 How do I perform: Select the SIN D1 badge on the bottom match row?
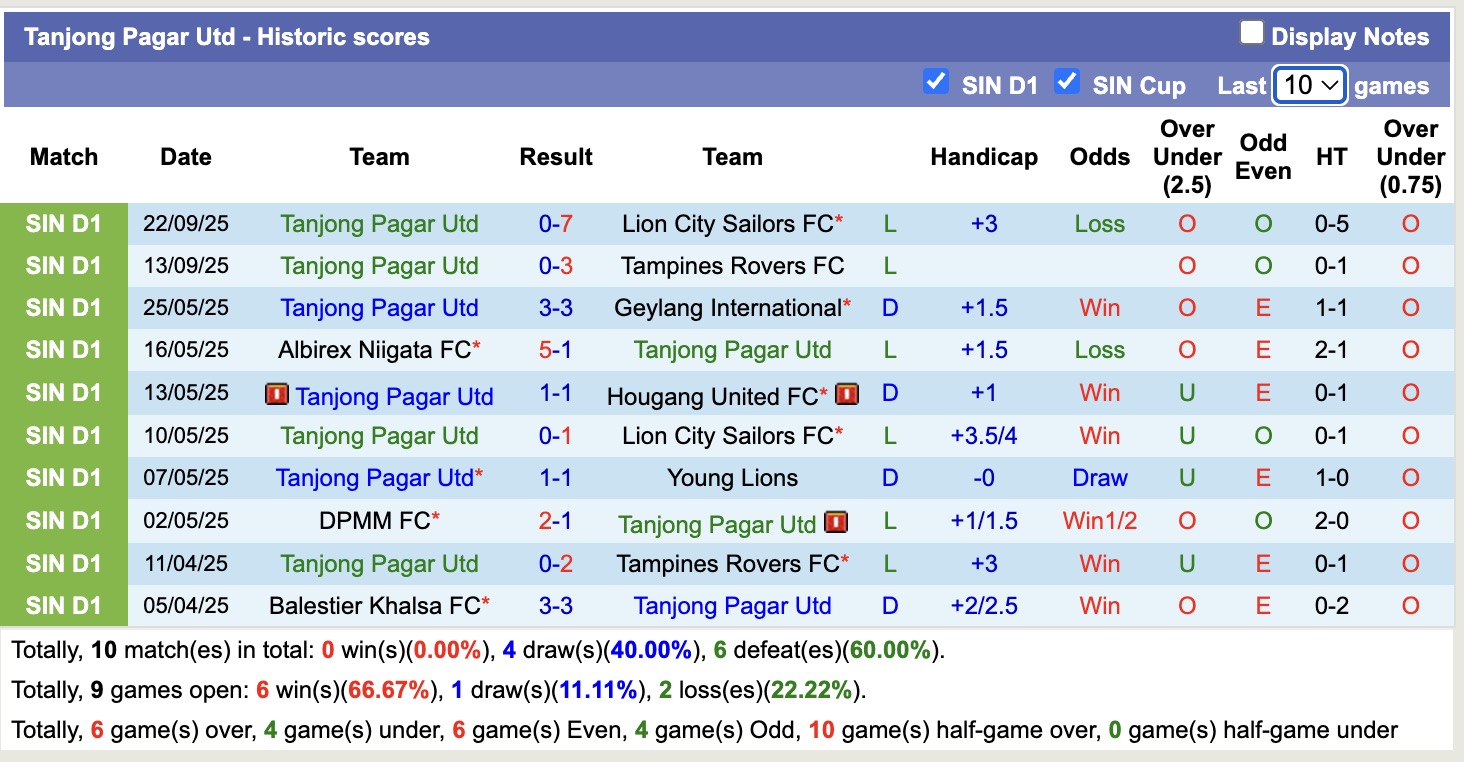point(64,605)
